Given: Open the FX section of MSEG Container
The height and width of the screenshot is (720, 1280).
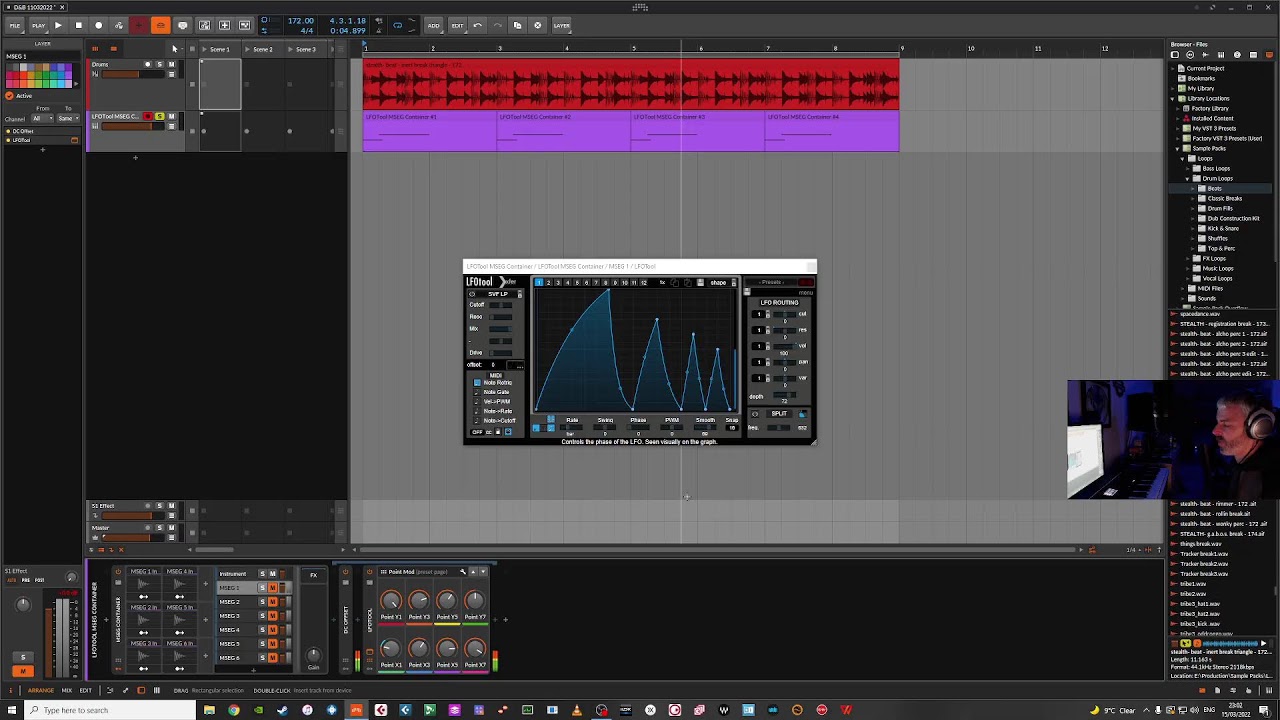Looking at the screenshot, I should (314, 575).
